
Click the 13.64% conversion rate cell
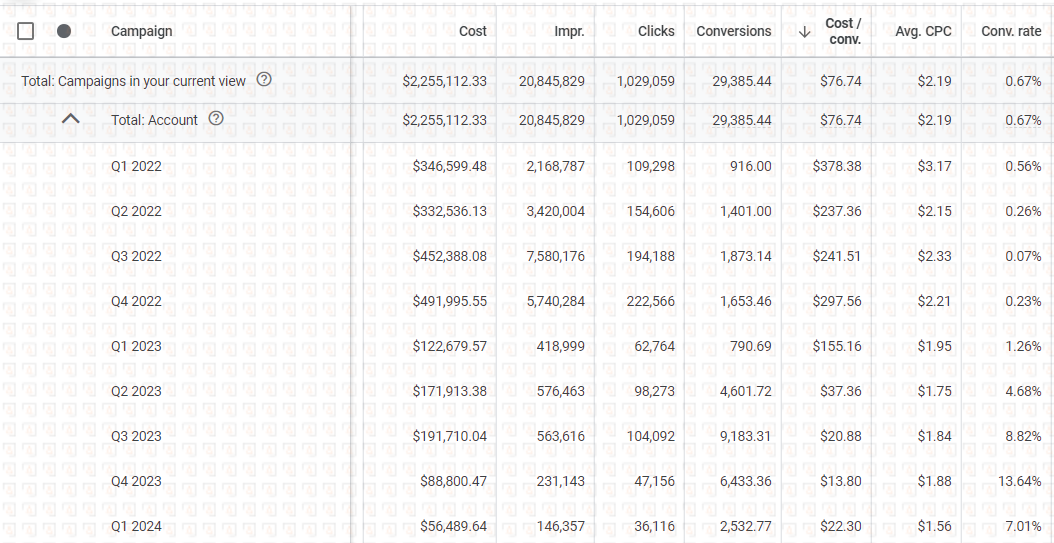click(1018, 481)
